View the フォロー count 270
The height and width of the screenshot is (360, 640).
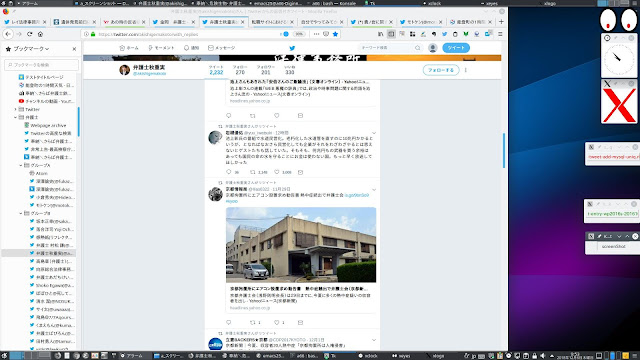point(240,70)
